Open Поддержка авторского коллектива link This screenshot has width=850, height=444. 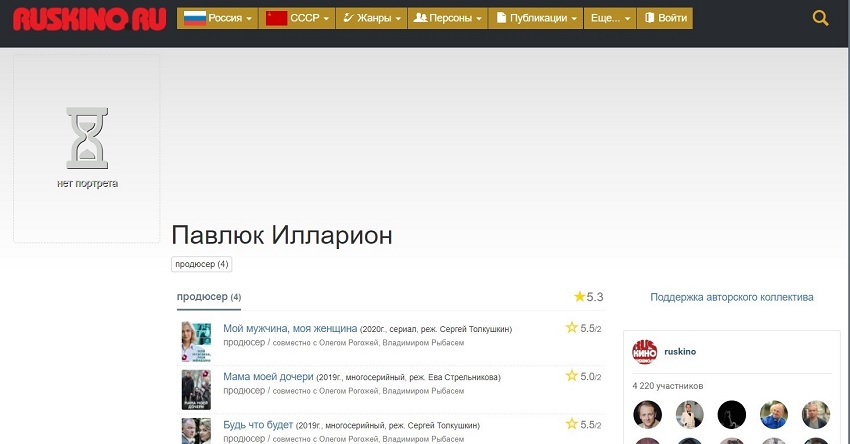pos(732,297)
